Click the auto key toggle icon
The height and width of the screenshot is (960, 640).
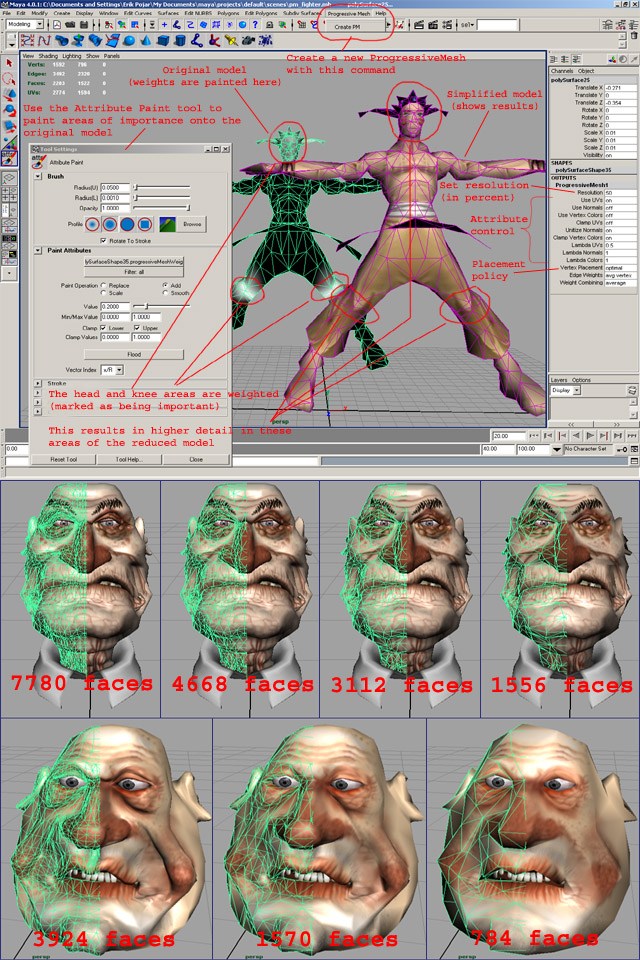pos(621,449)
